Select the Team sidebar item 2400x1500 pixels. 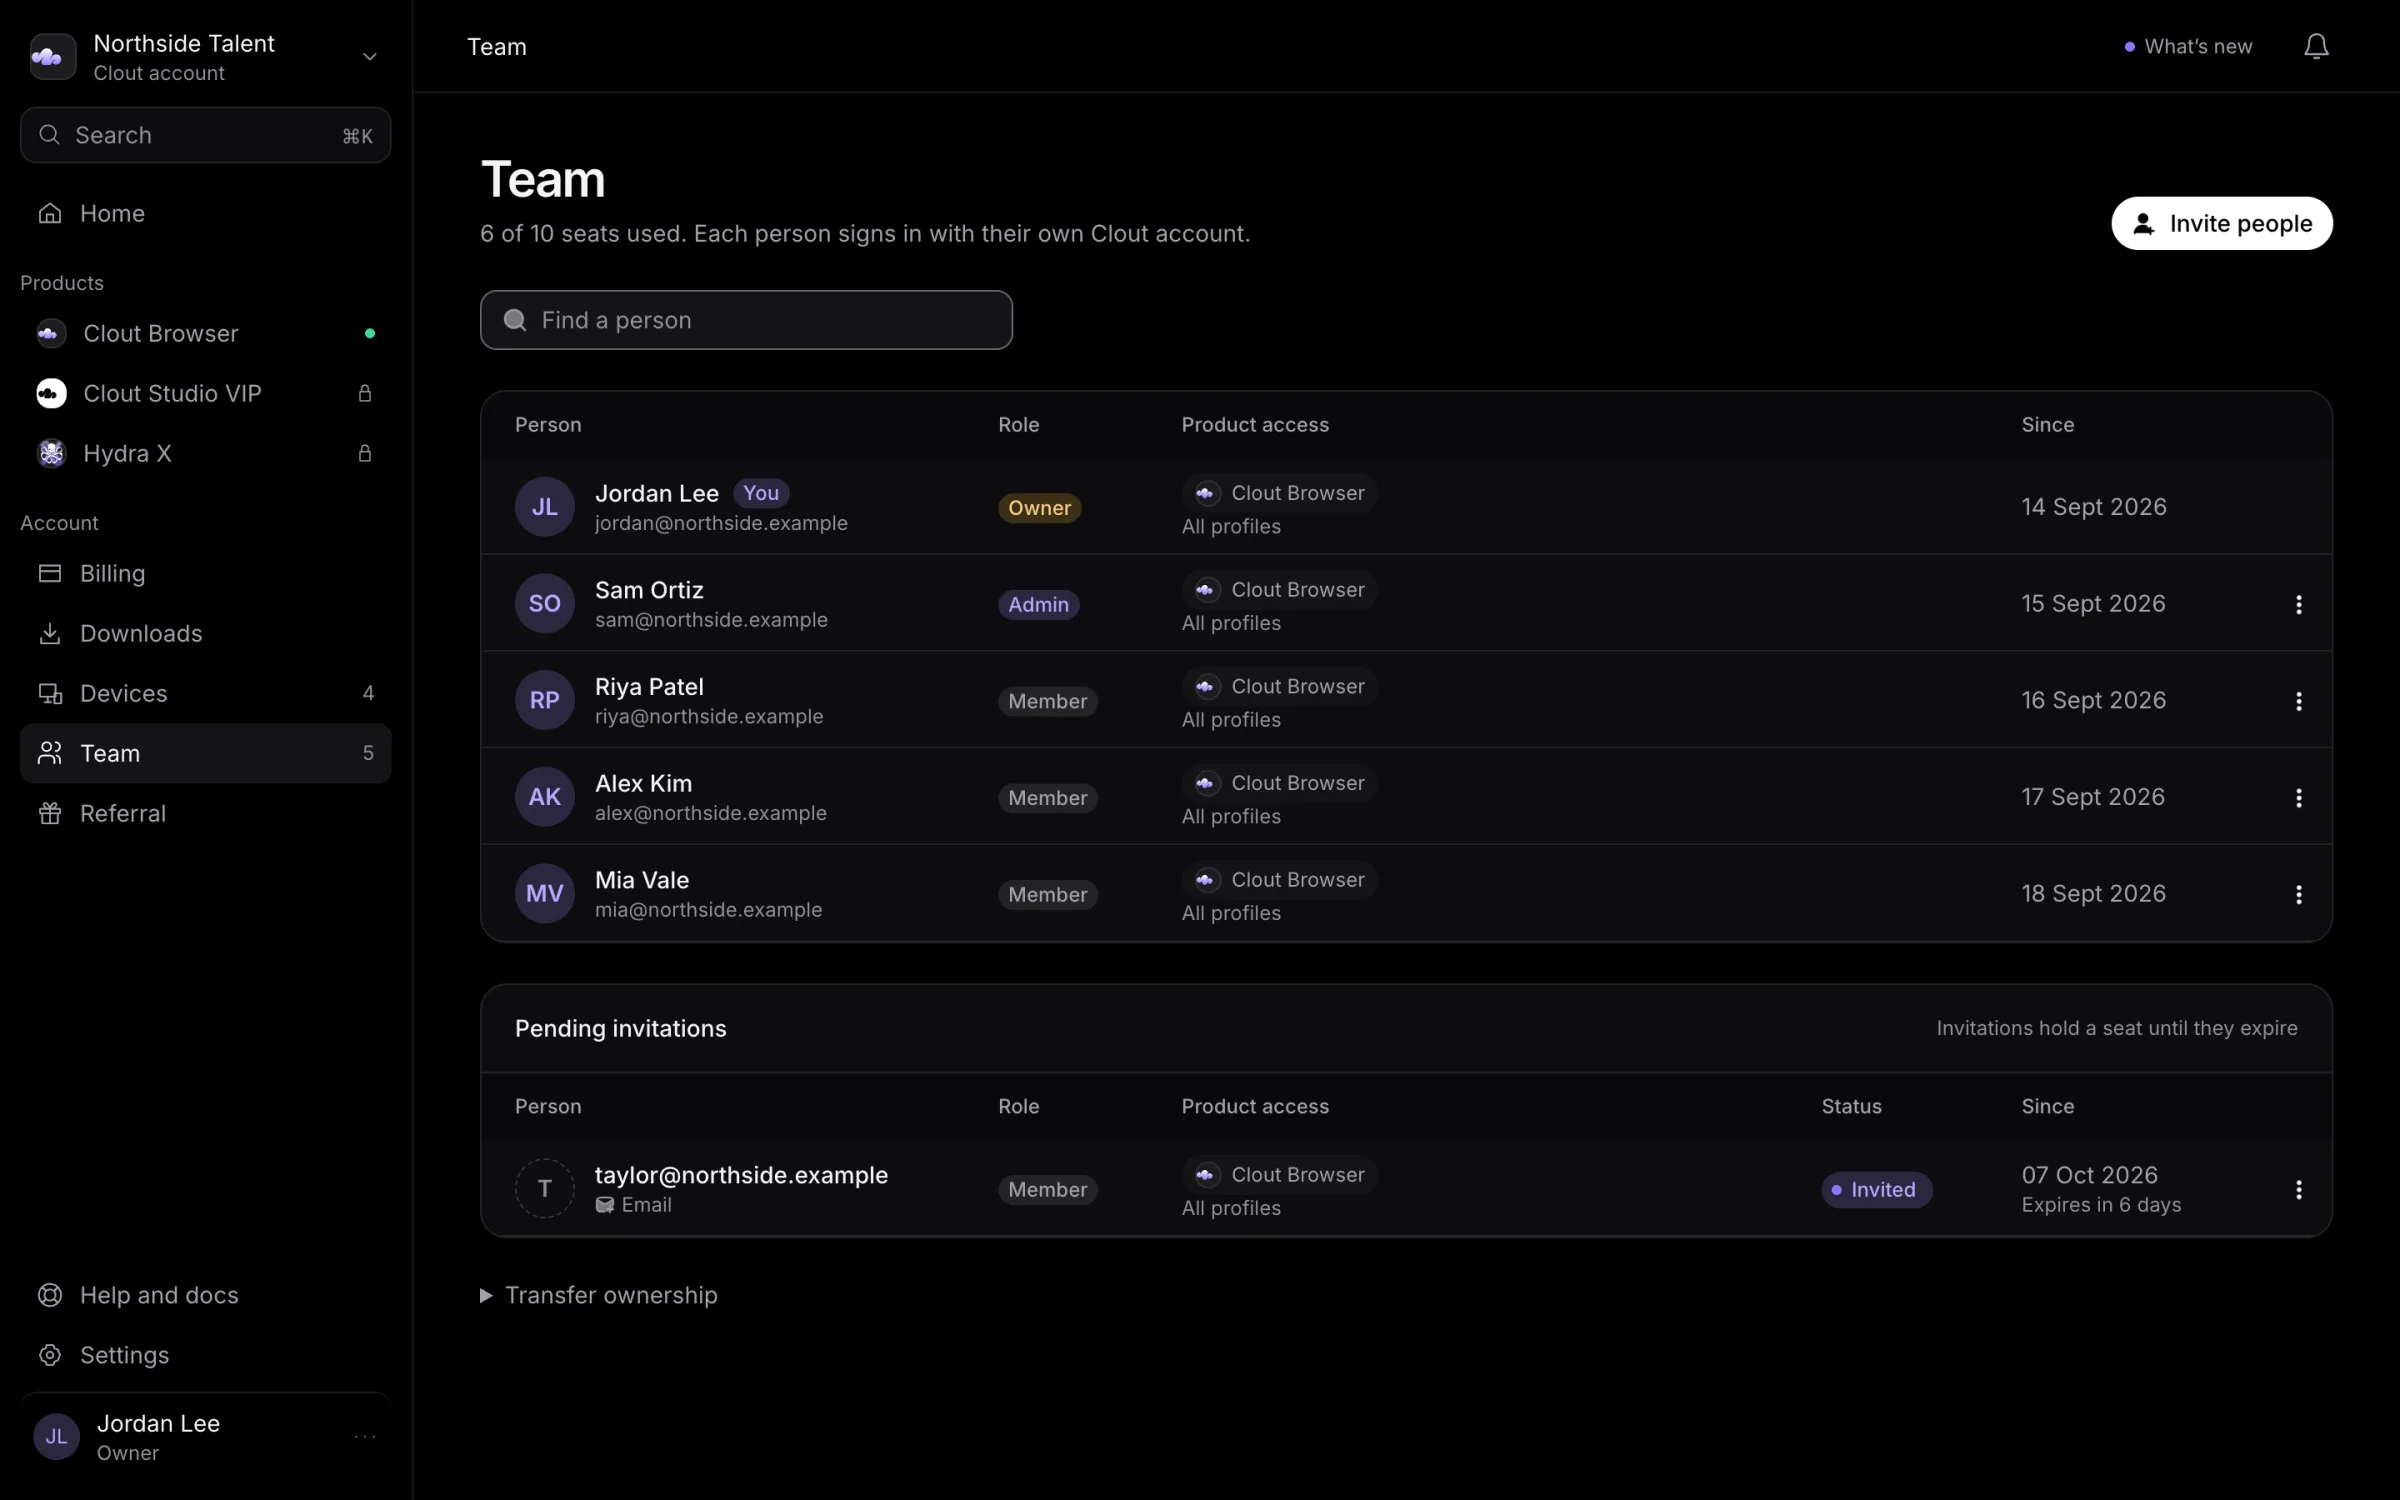click(x=205, y=753)
